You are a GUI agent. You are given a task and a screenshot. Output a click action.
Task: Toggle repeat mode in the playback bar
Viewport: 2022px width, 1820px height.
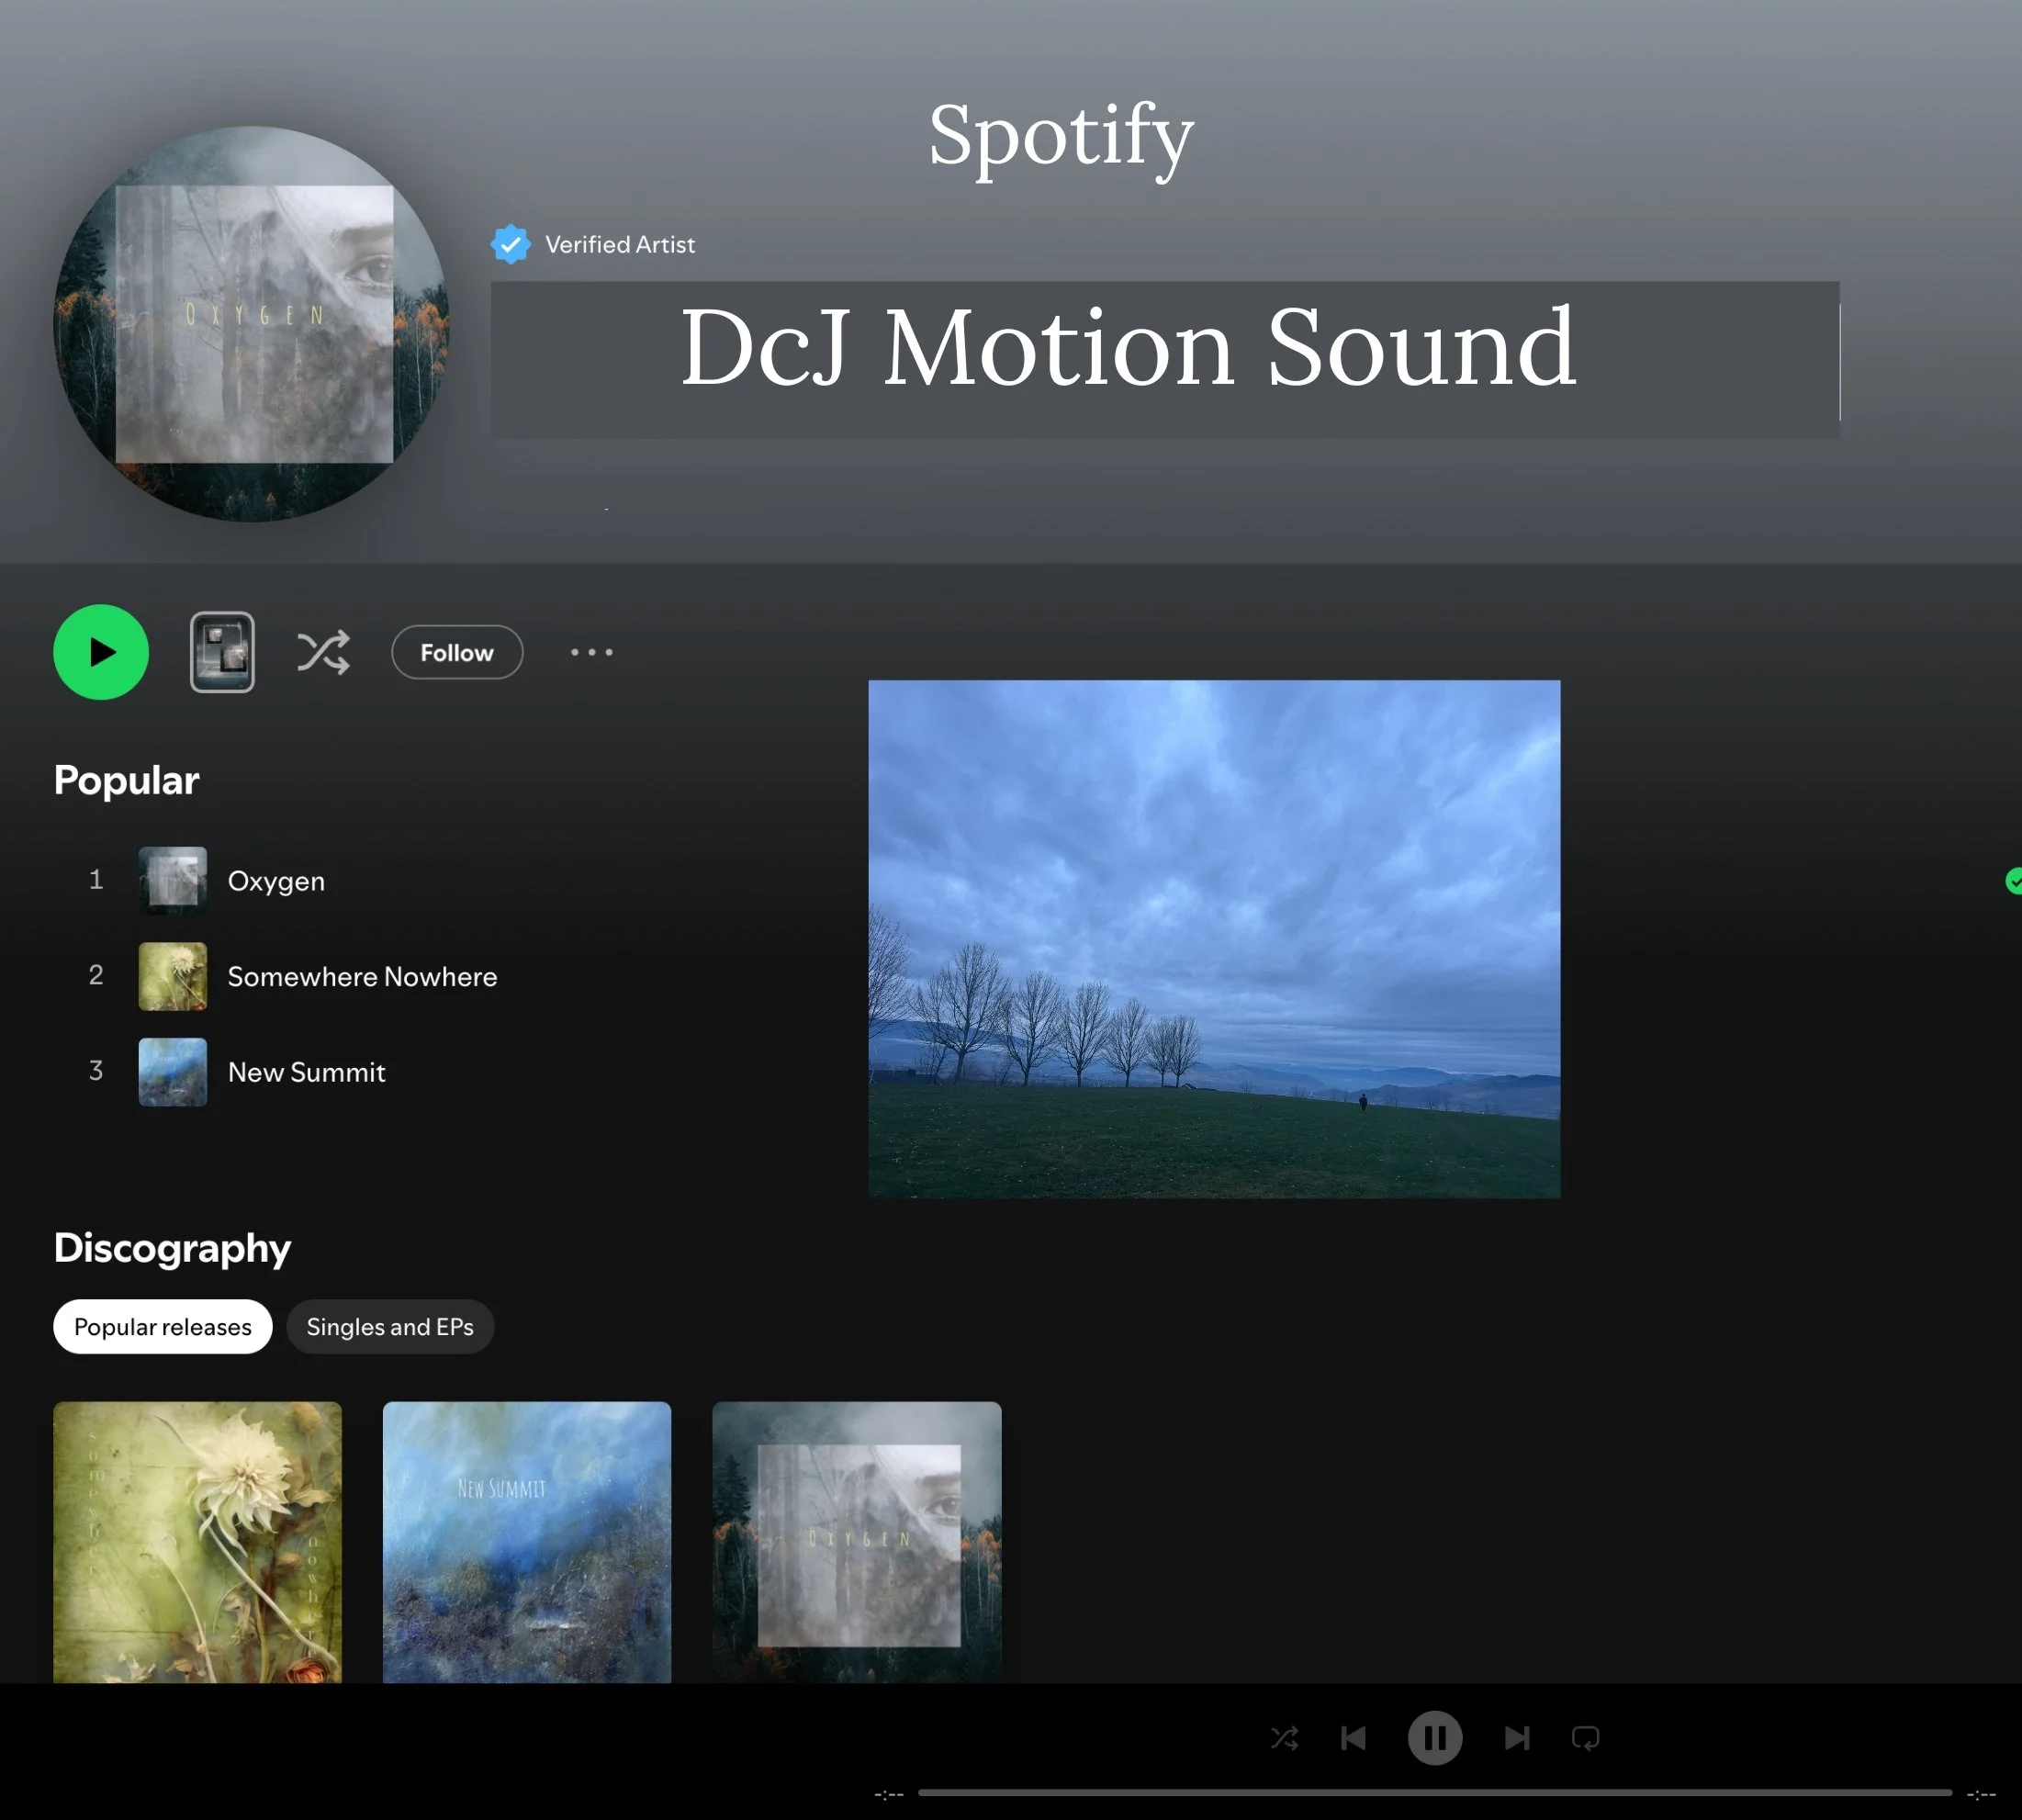pyautogui.click(x=1586, y=1737)
